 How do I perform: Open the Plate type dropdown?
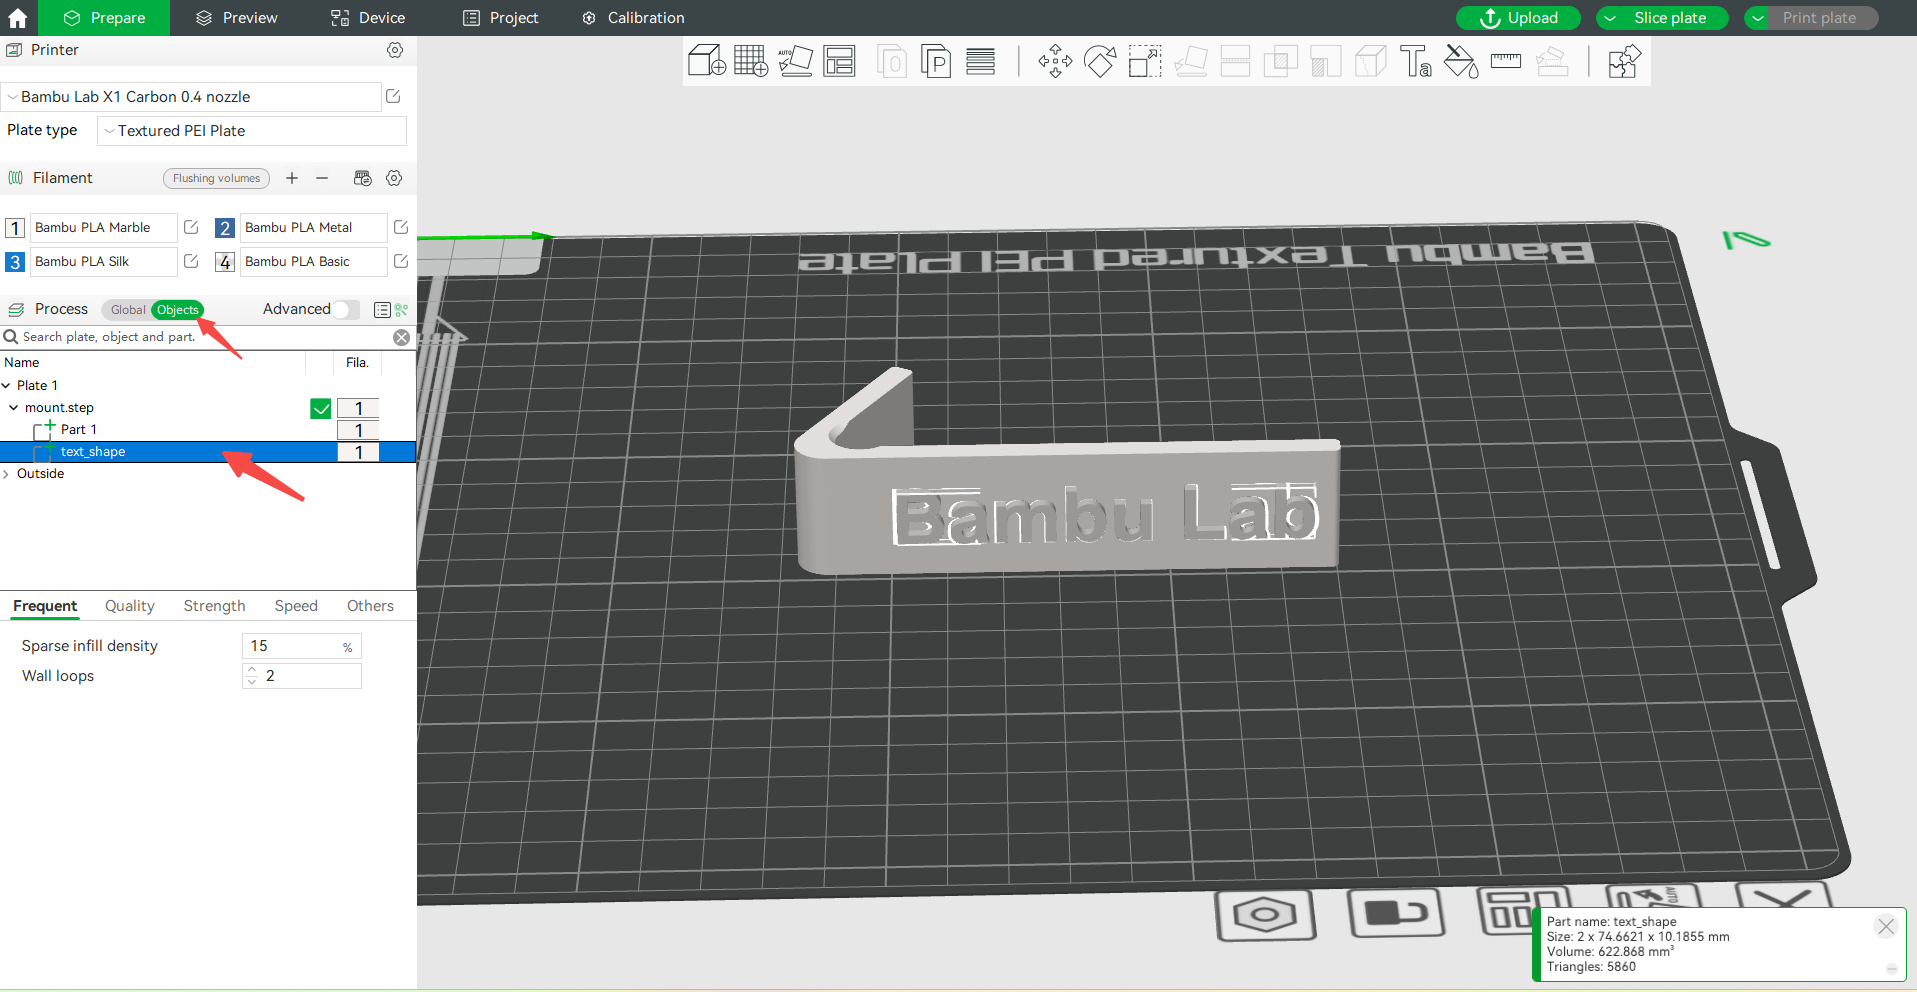pyautogui.click(x=252, y=131)
